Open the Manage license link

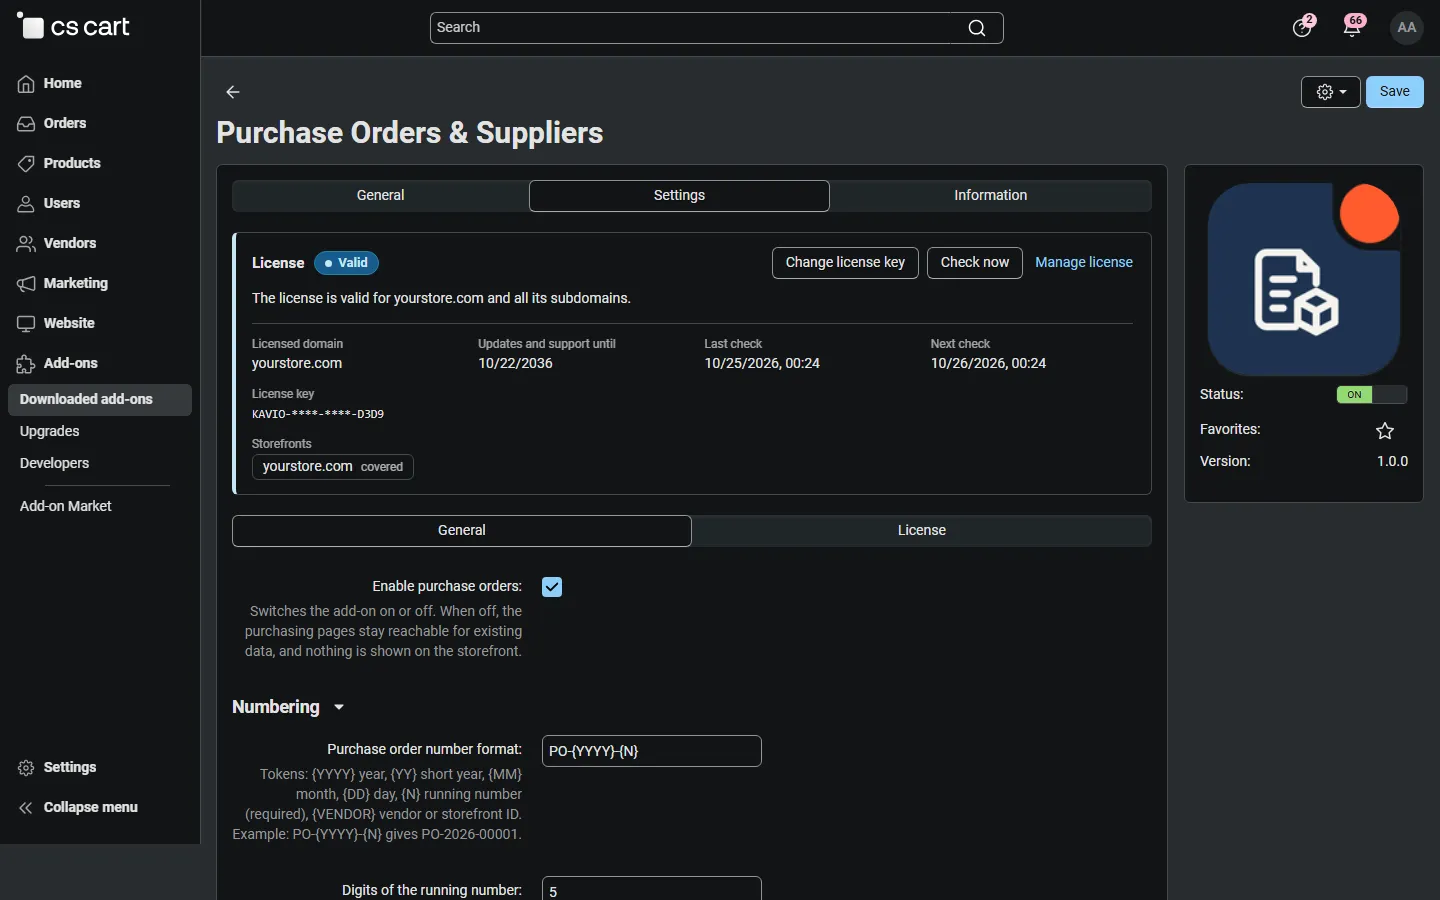click(x=1084, y=263)
